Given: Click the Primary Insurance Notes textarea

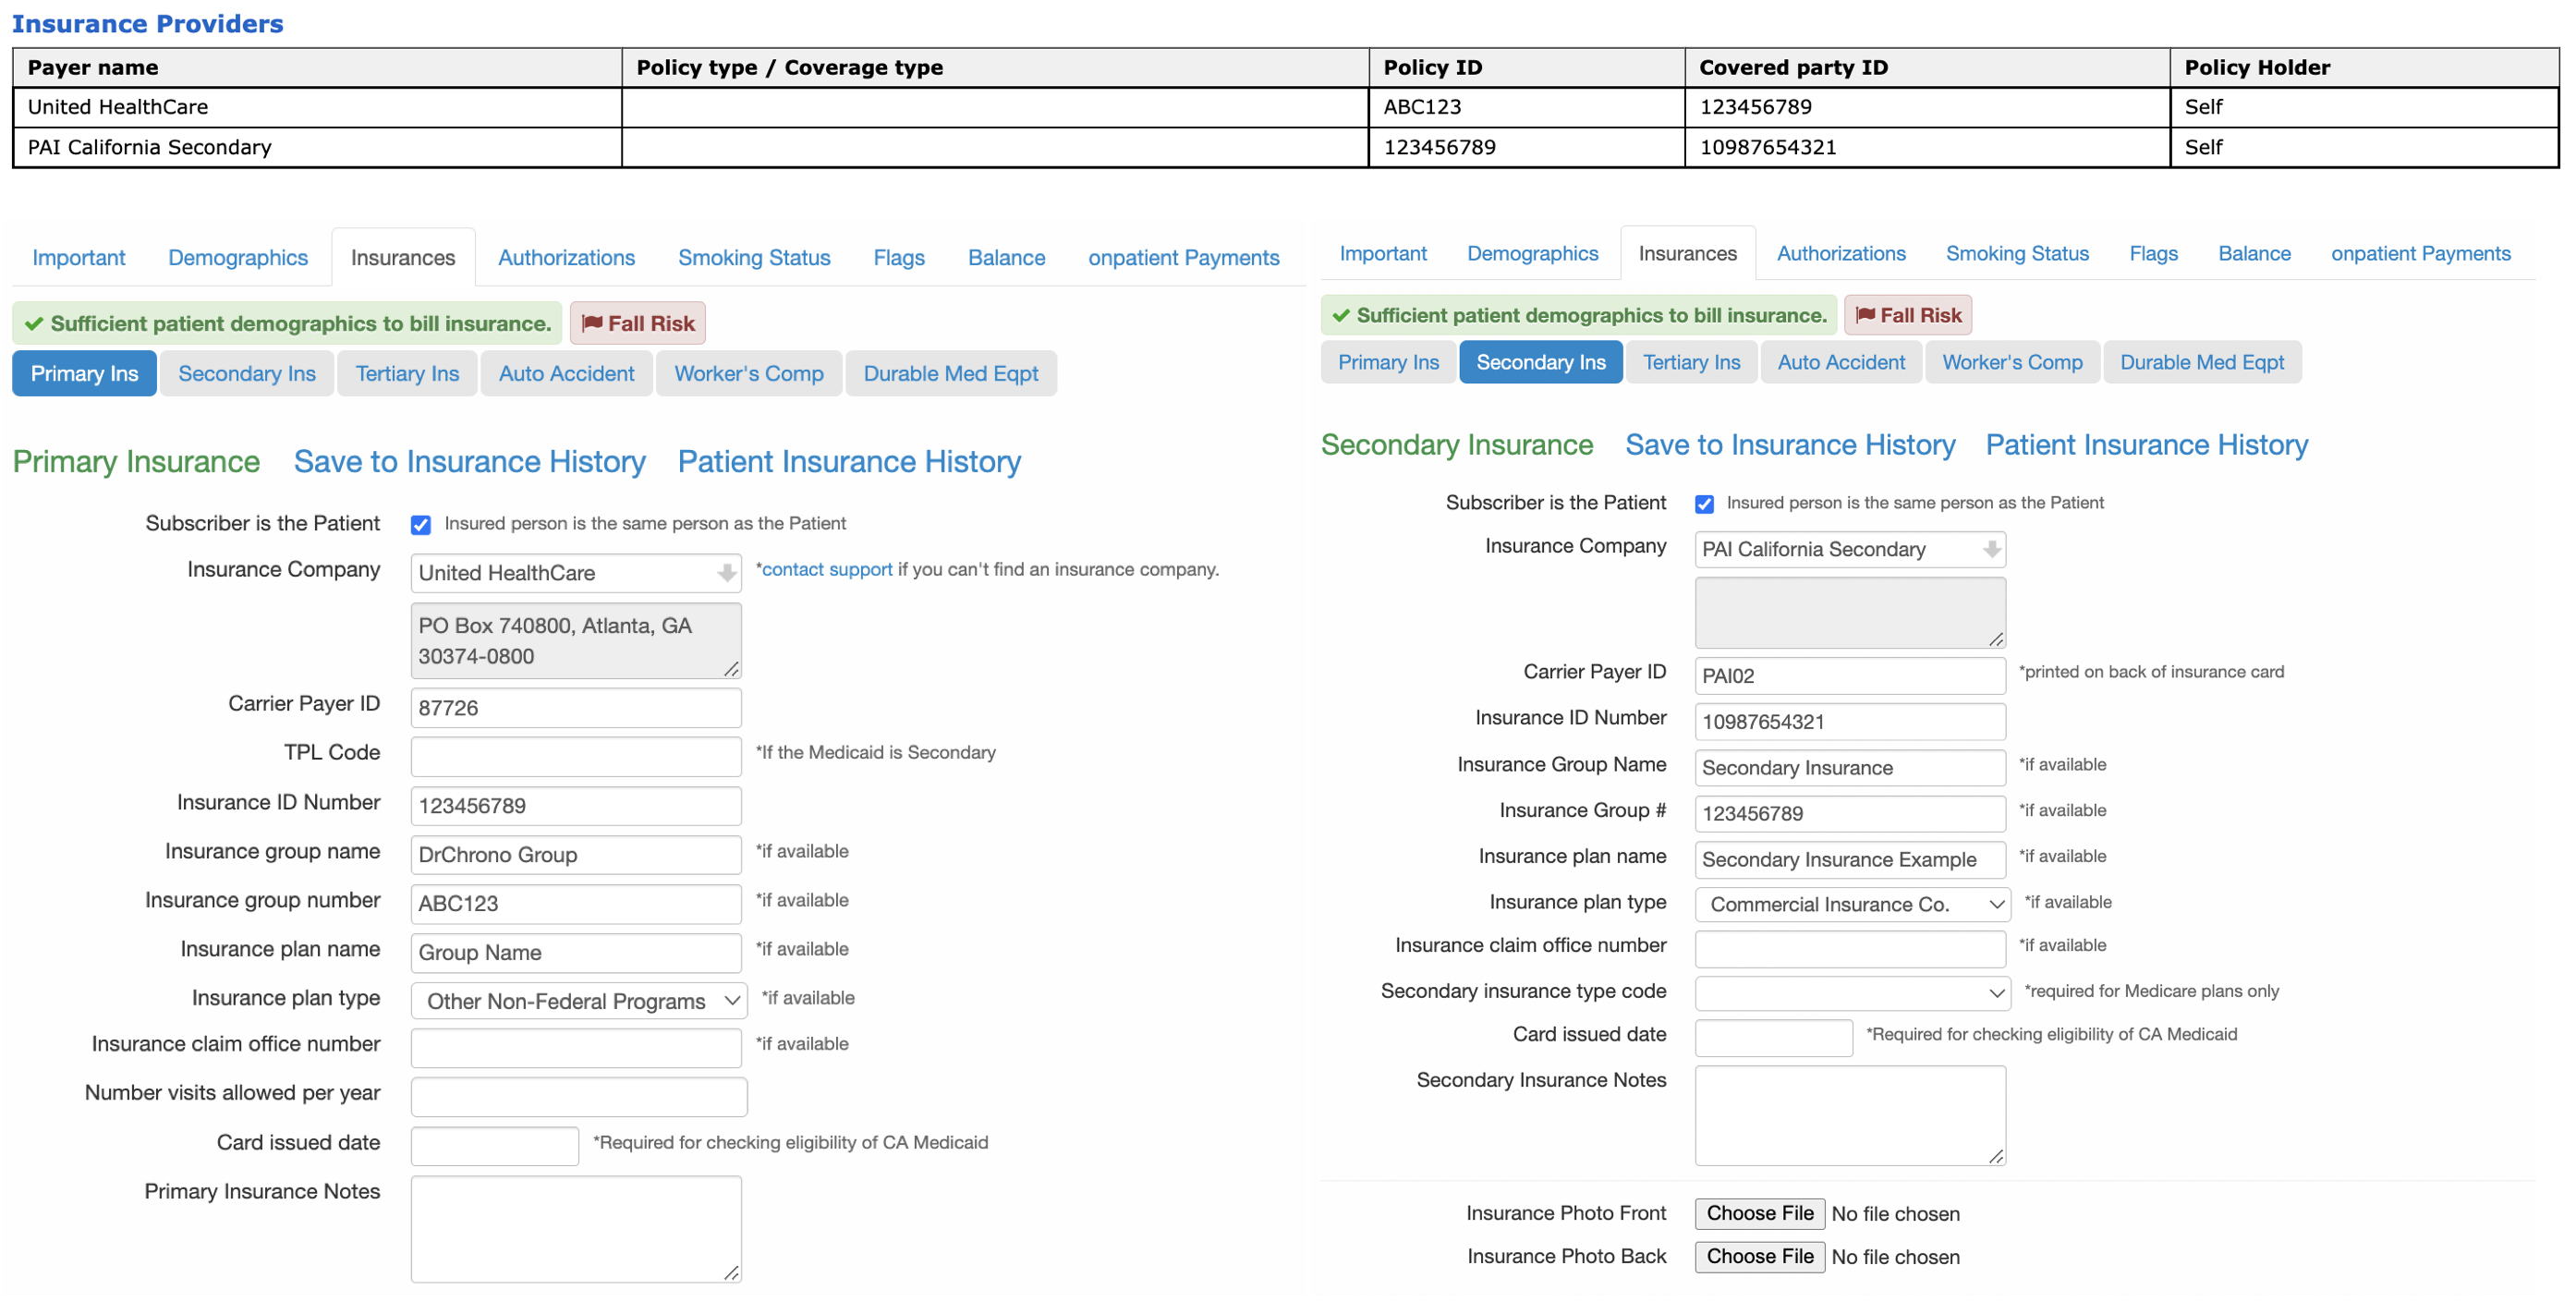Looking at the screenshot, I should coord(576,1229).
